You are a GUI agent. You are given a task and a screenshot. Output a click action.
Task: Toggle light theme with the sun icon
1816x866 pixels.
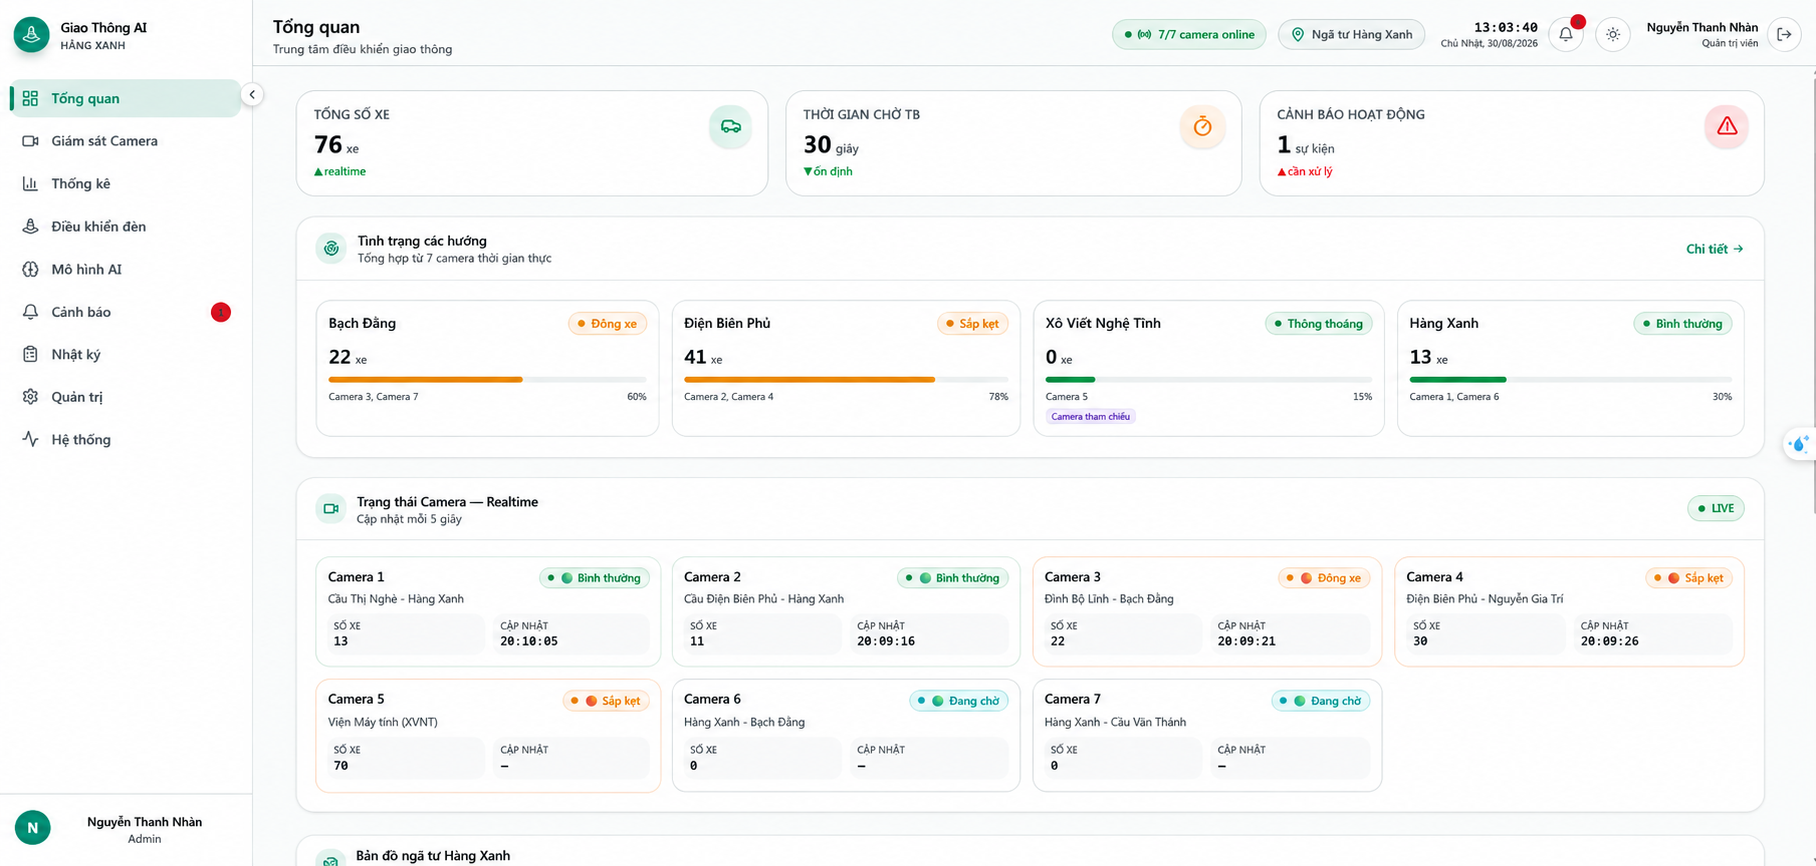click(x=1613, y=34)
